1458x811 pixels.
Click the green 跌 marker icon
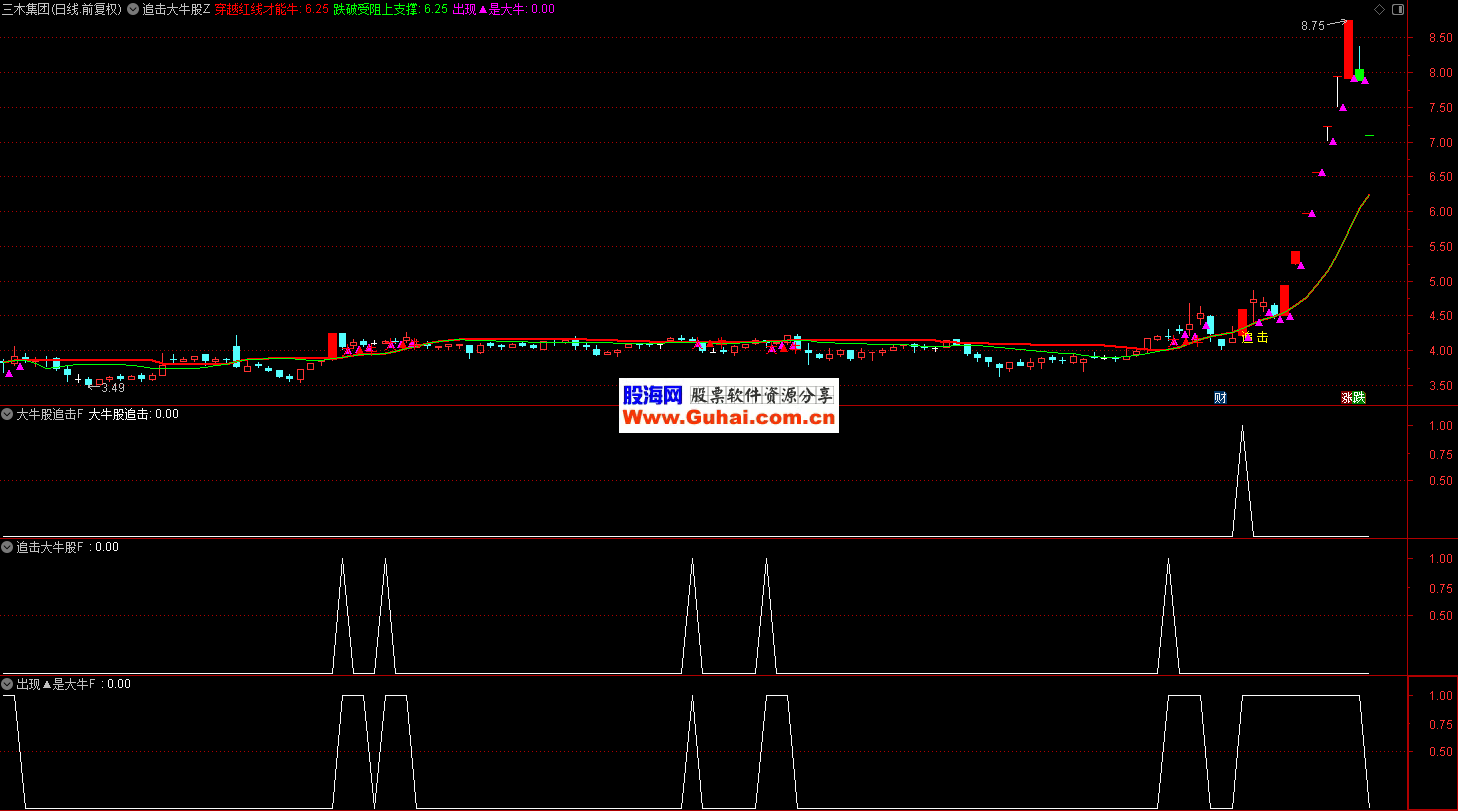pyautogui.click(x=1359, y=397)
